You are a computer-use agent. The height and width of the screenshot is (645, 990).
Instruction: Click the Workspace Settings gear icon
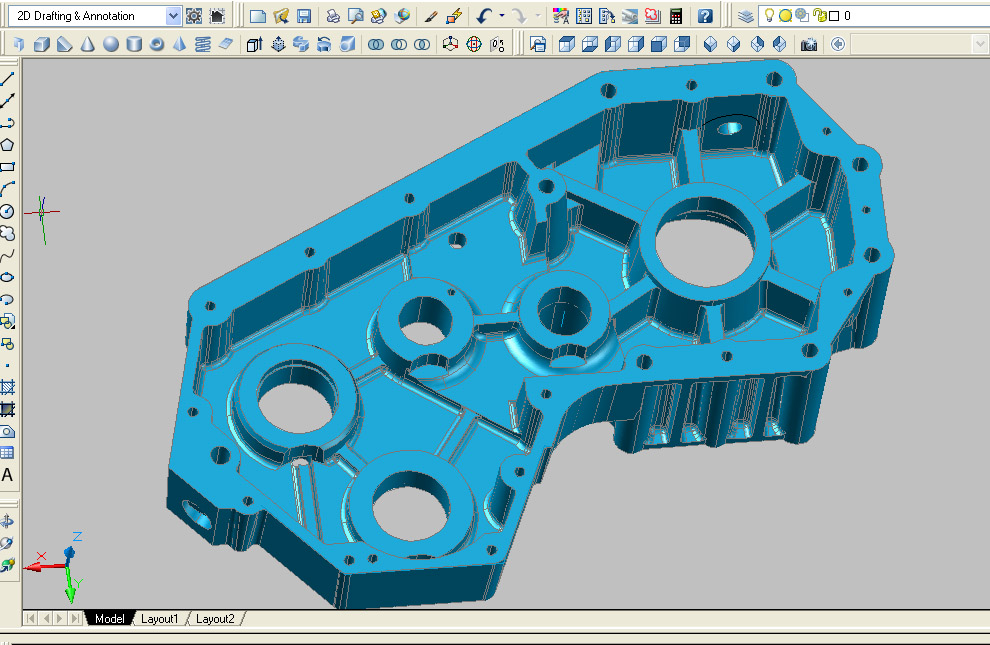[194, 16]
